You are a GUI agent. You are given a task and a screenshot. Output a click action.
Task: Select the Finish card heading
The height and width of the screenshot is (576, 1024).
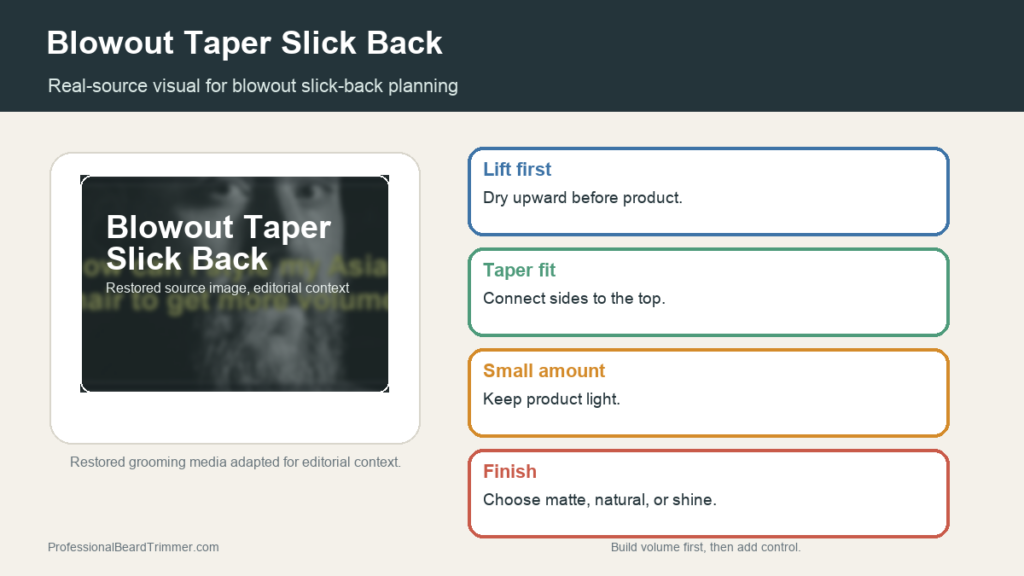(509, 472)
